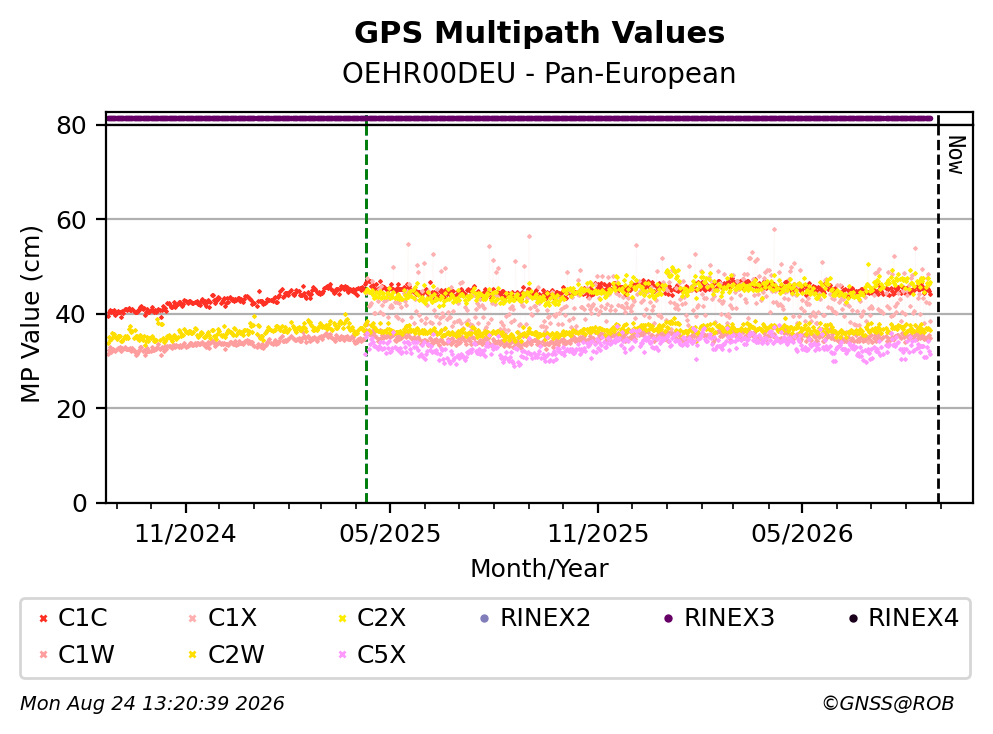
Task: Click the OEHR00DEU - Pan-European subtitle
Action: click(x=539, y=73)
